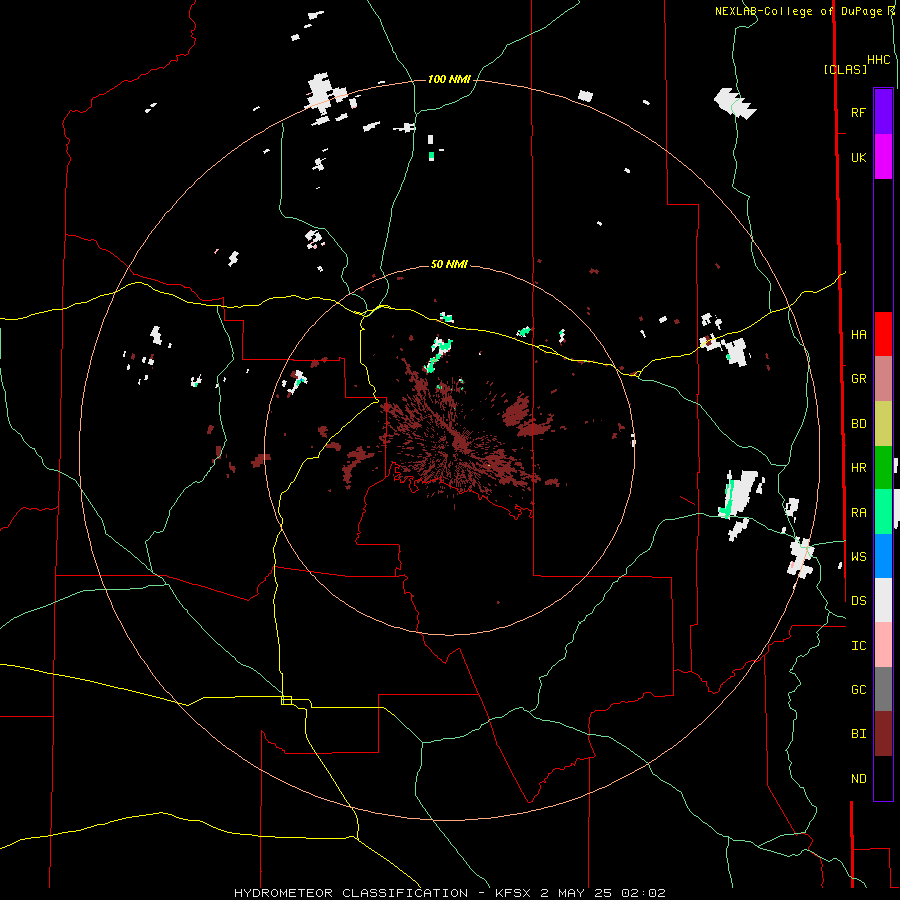The image size is (900, 900).
Task: Select the WS wet snow blue swatch
Action: [x=883, y=556]
